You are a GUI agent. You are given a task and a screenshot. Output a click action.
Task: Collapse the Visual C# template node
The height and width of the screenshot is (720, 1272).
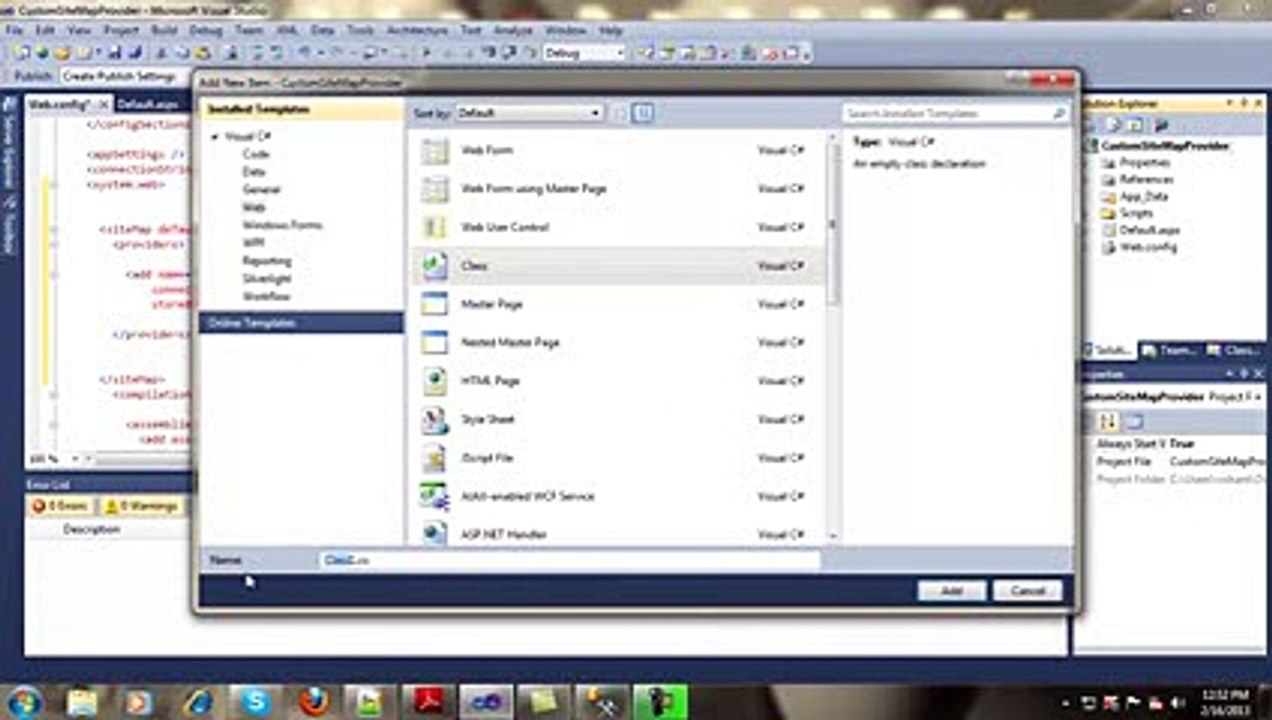tap(214, 136)
